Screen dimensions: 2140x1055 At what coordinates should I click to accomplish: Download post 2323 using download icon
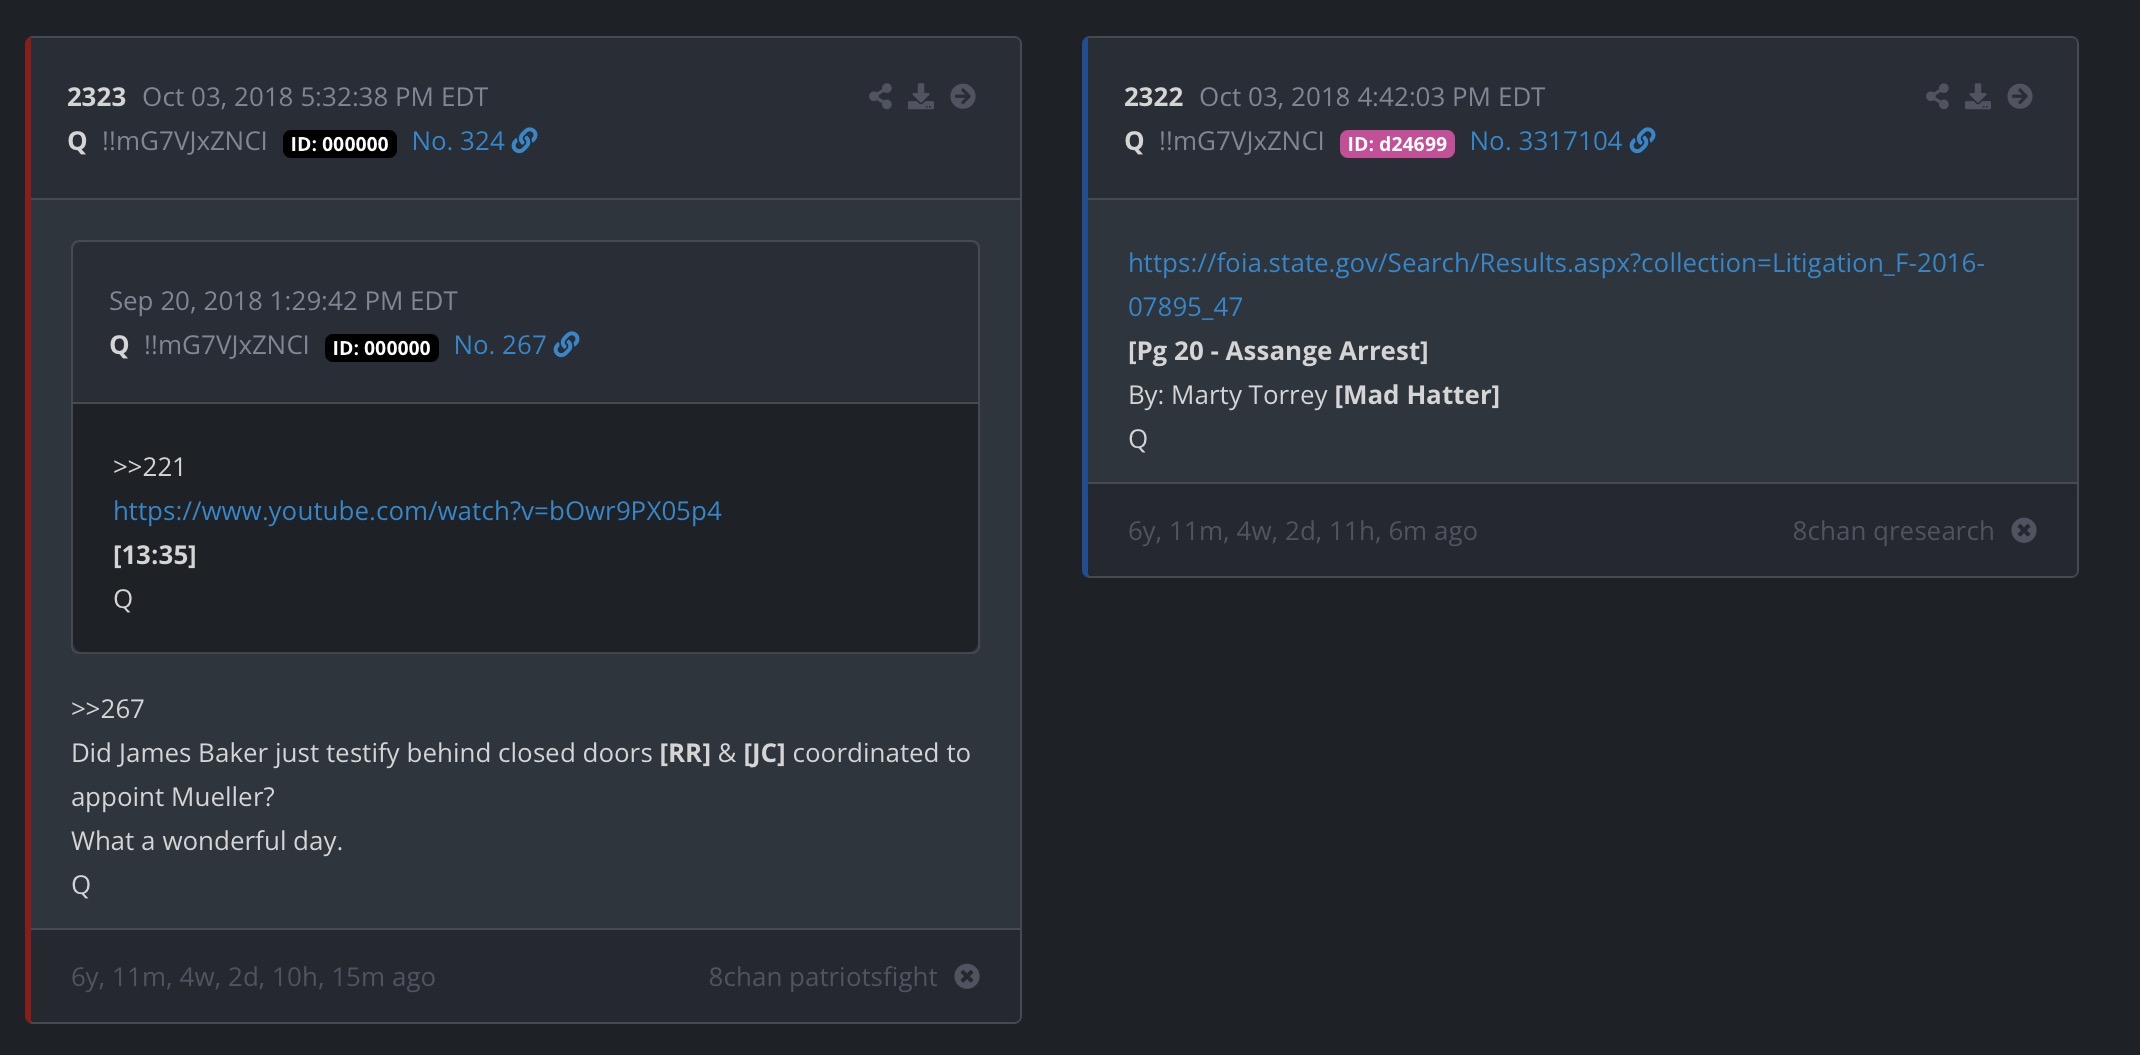pos(920,97)
